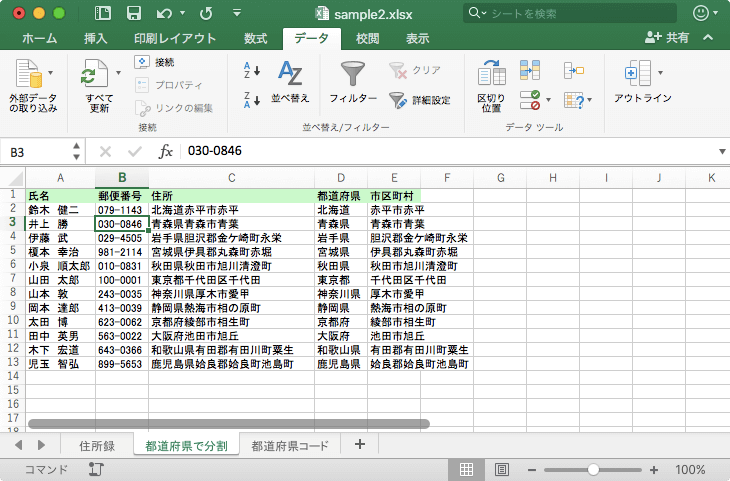This screenshot has height=481, width=730.
Task: Collapse the ribbon with the chevron
Action: point(708,37)
